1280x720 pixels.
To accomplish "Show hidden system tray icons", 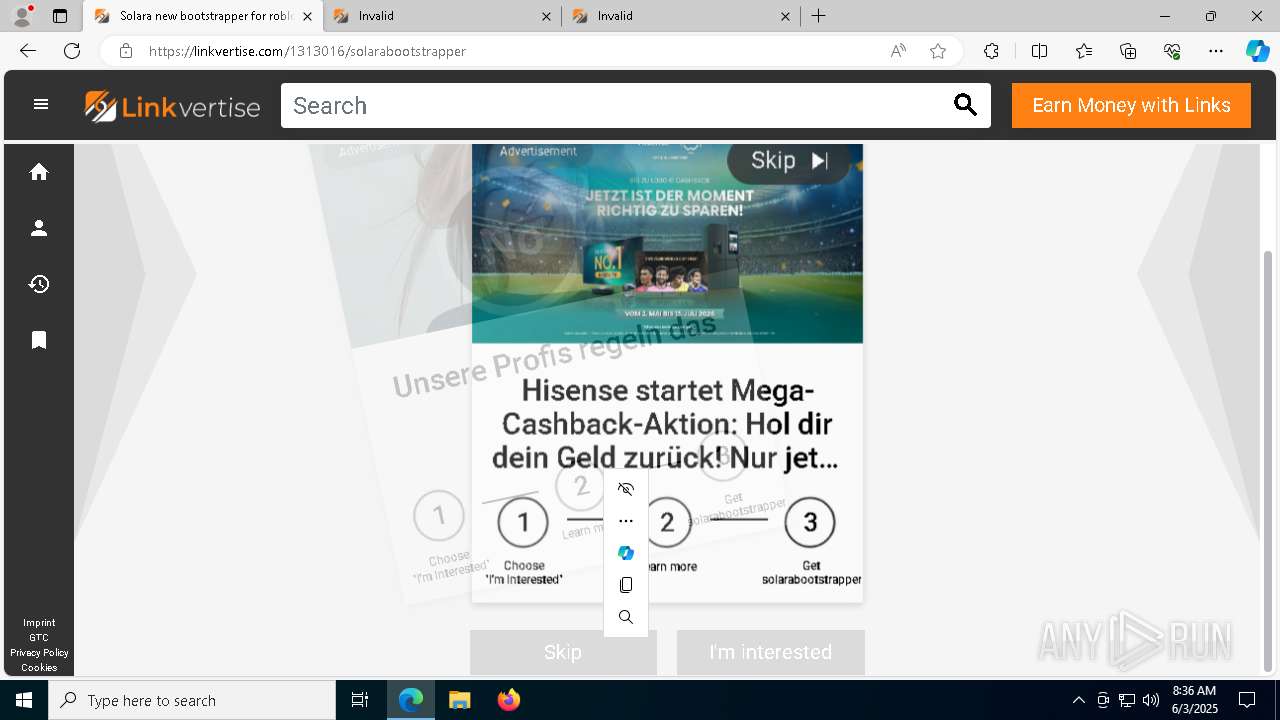I will pos(1078,700).
